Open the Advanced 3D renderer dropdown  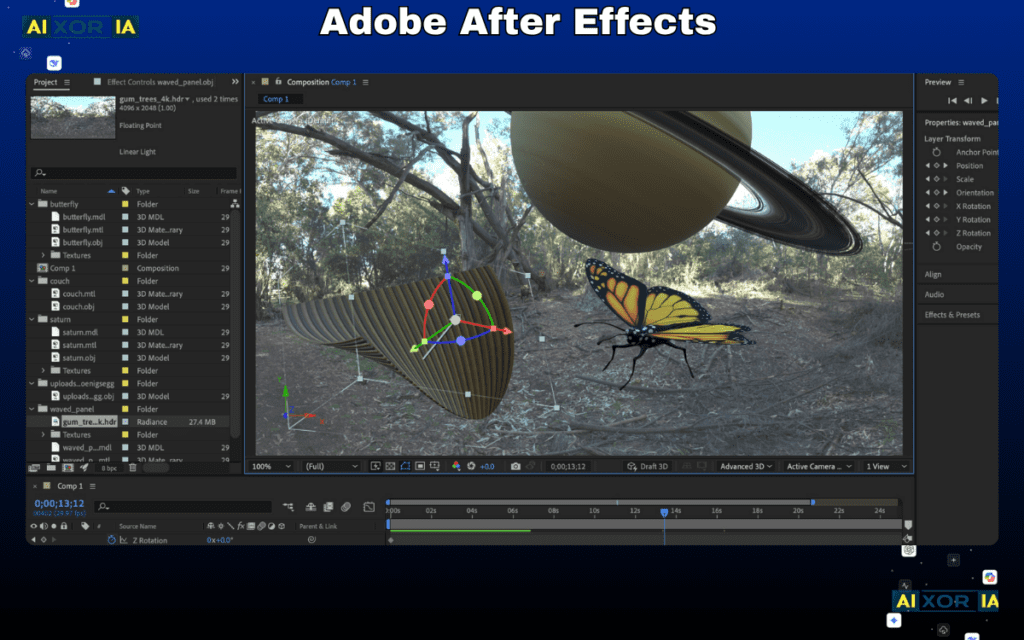pyautogui.click(x=745, y=465)
